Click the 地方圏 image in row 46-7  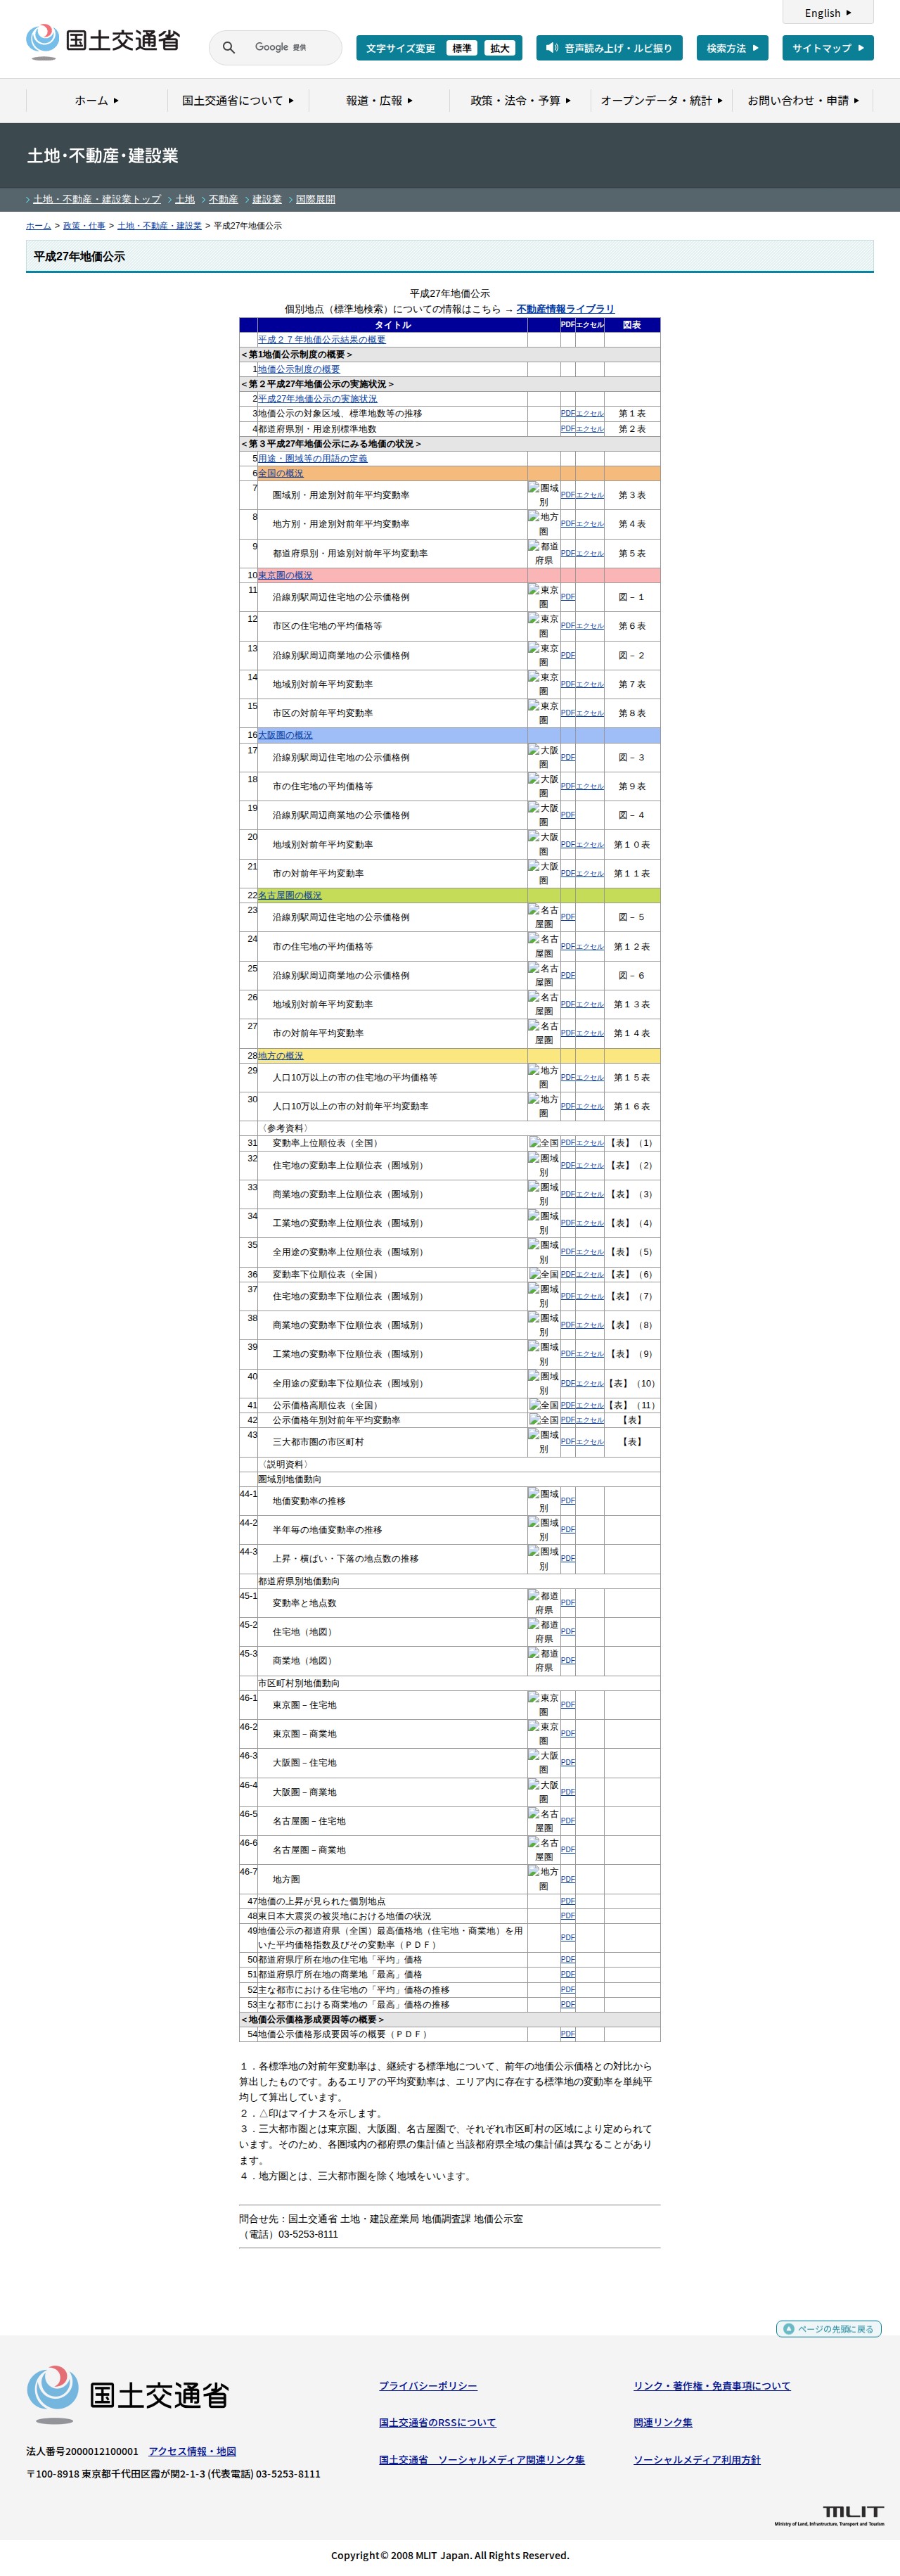tap(544, 1878)
